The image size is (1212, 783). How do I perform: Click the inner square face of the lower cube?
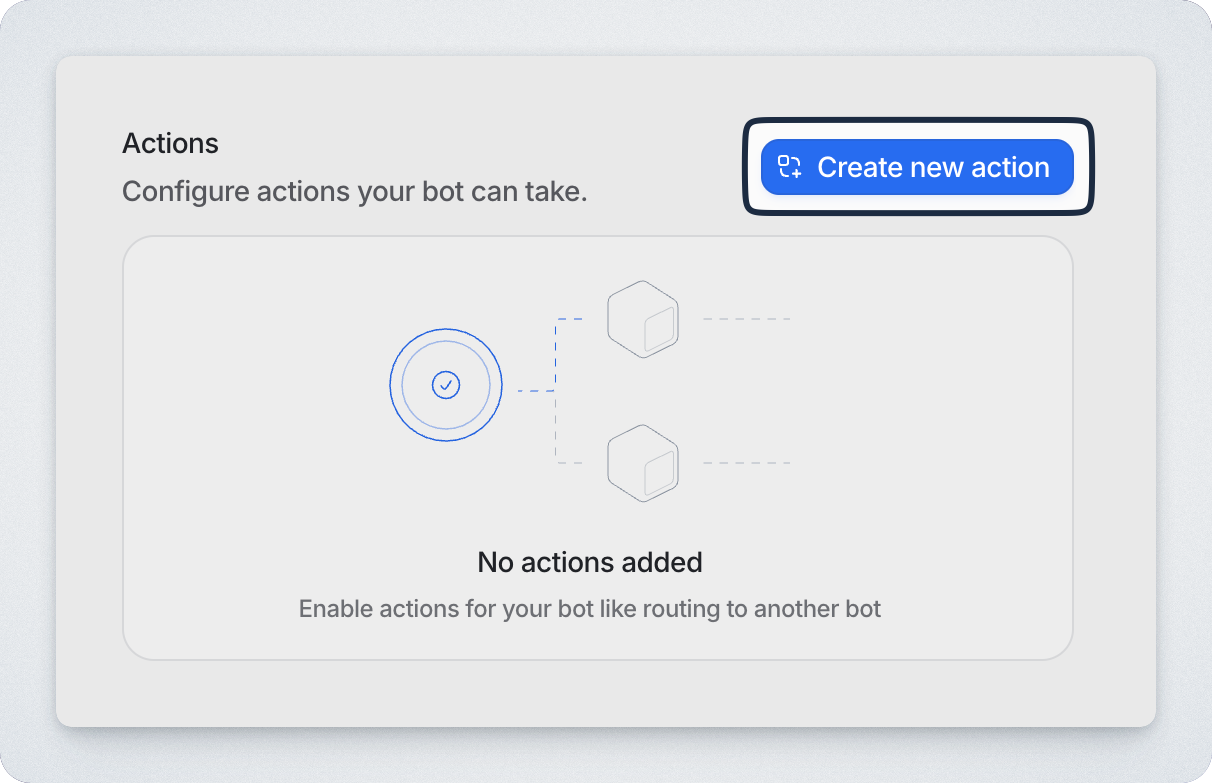(x=659, y=474)
